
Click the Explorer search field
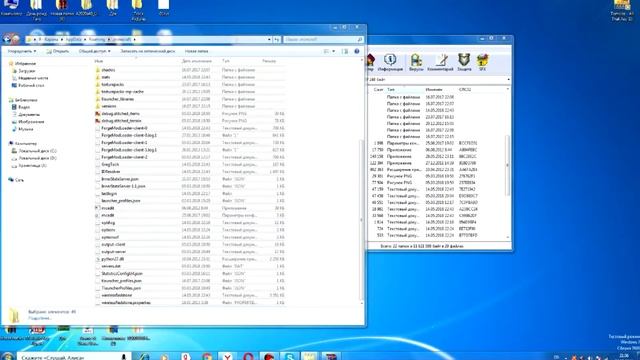coord(323,40)
